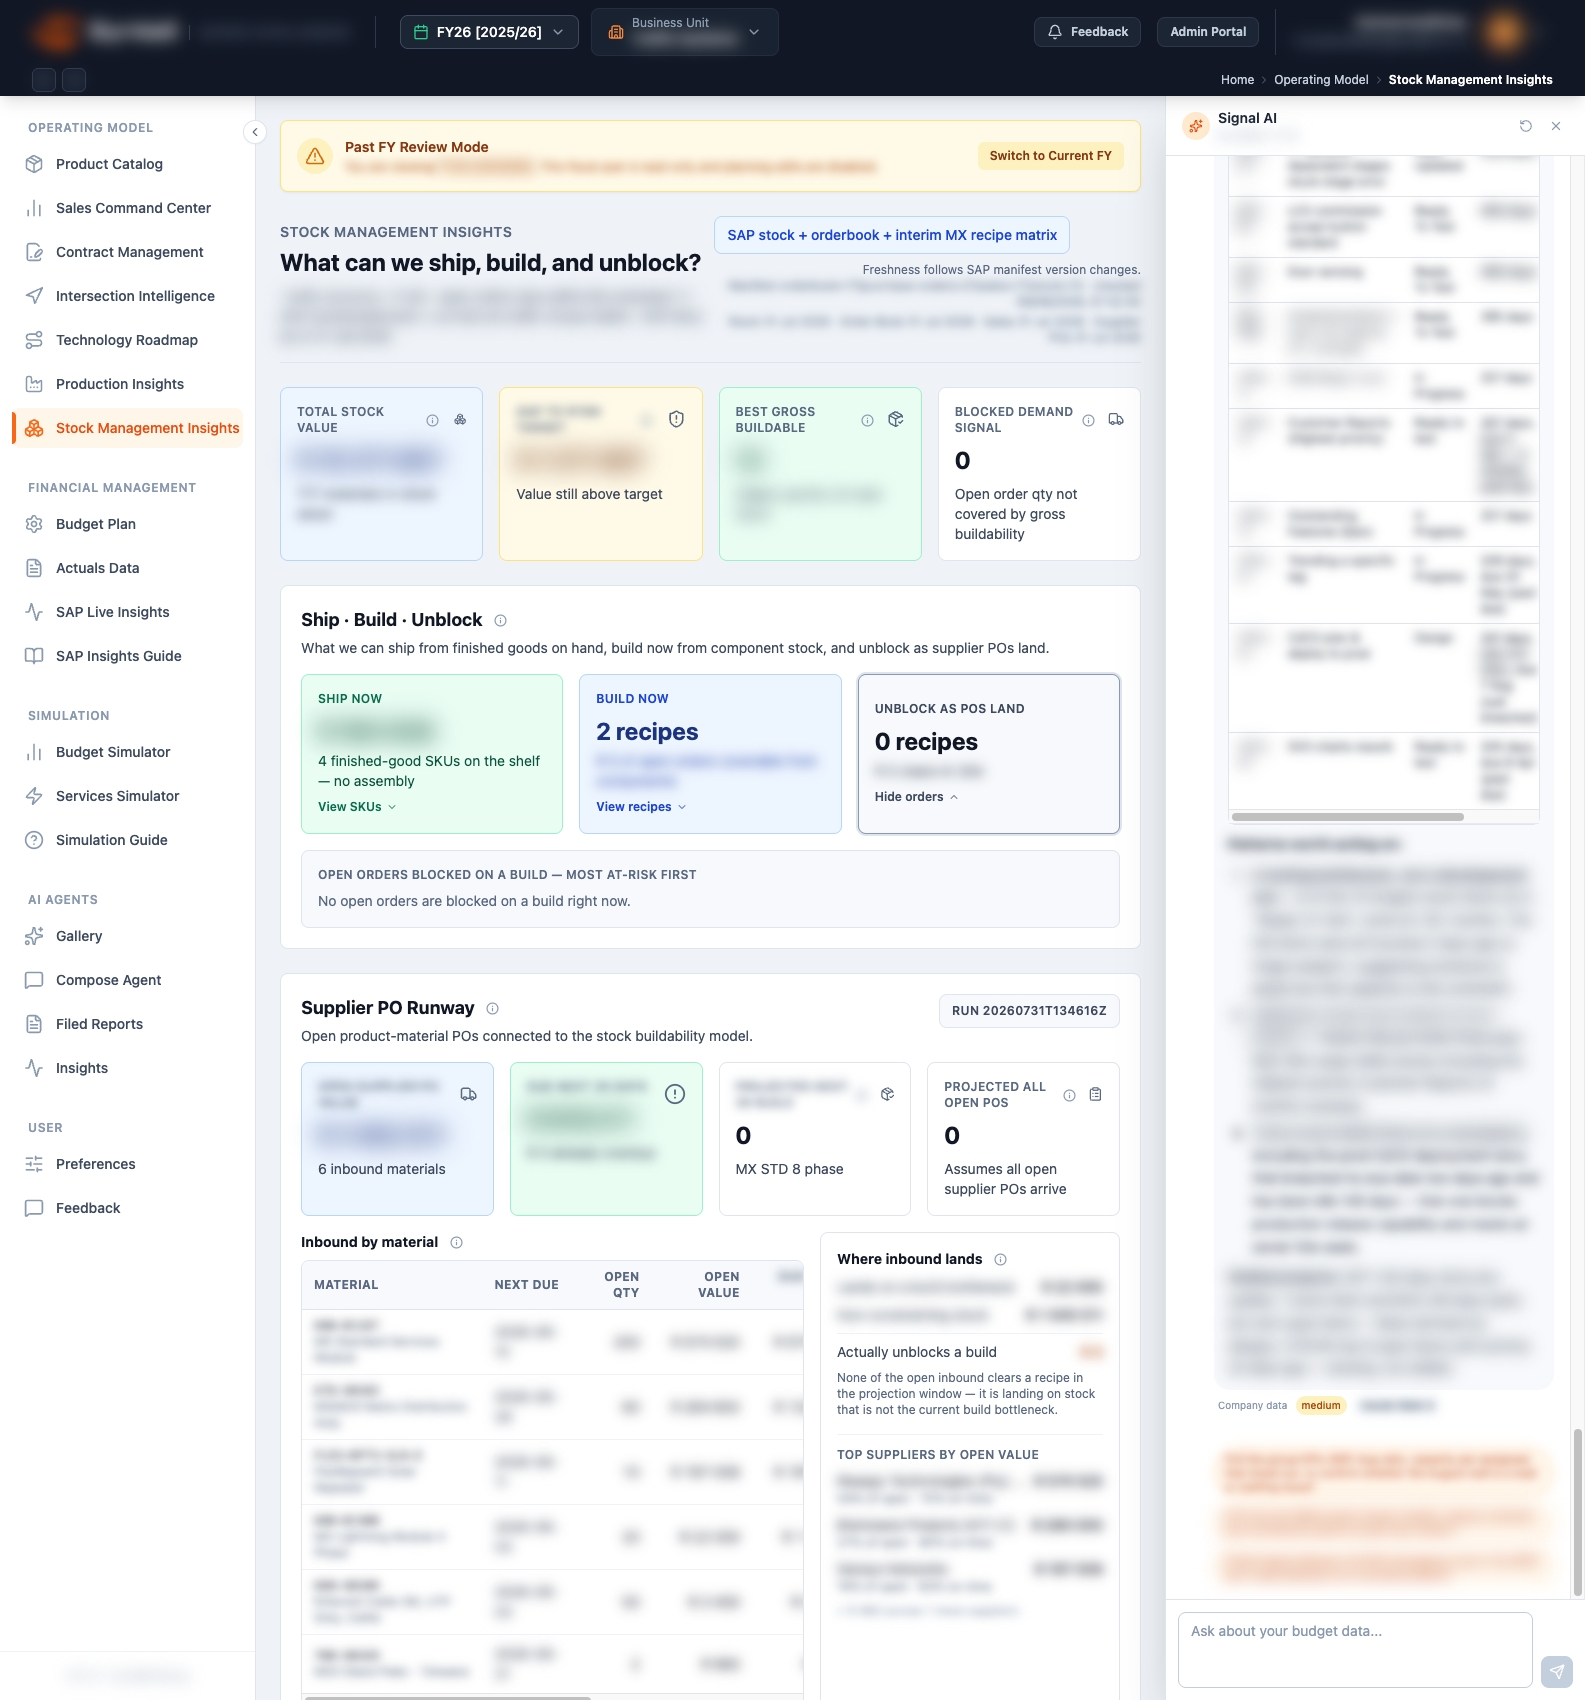The width and height of the screenshot is (1585, 1700).
Task: Send the Signal AI message
Action: (1557, 1671)
